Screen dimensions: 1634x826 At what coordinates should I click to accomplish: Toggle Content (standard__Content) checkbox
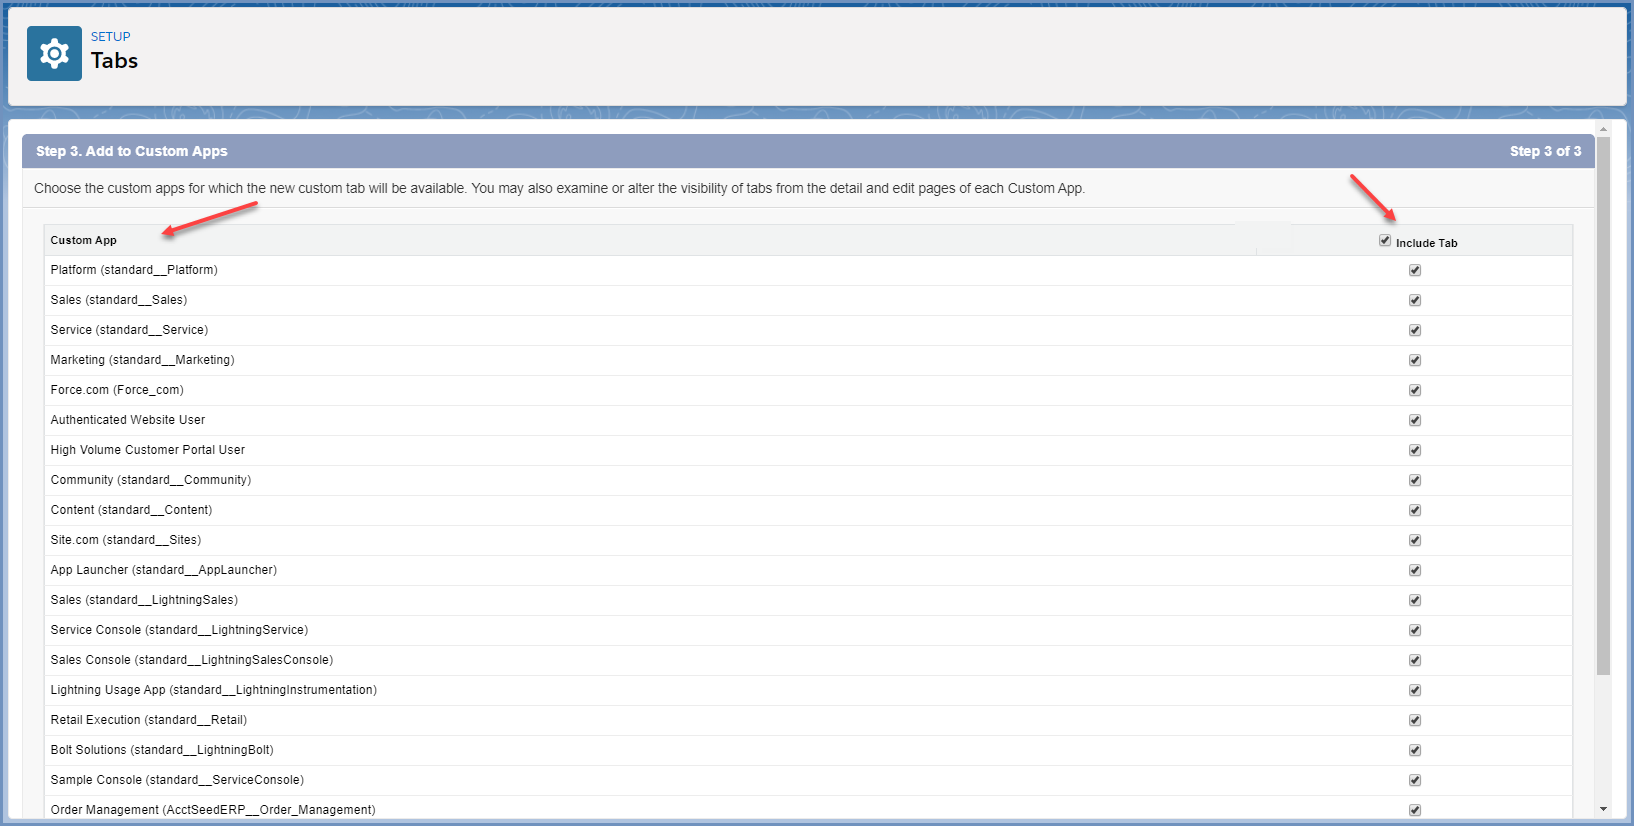1415,510
